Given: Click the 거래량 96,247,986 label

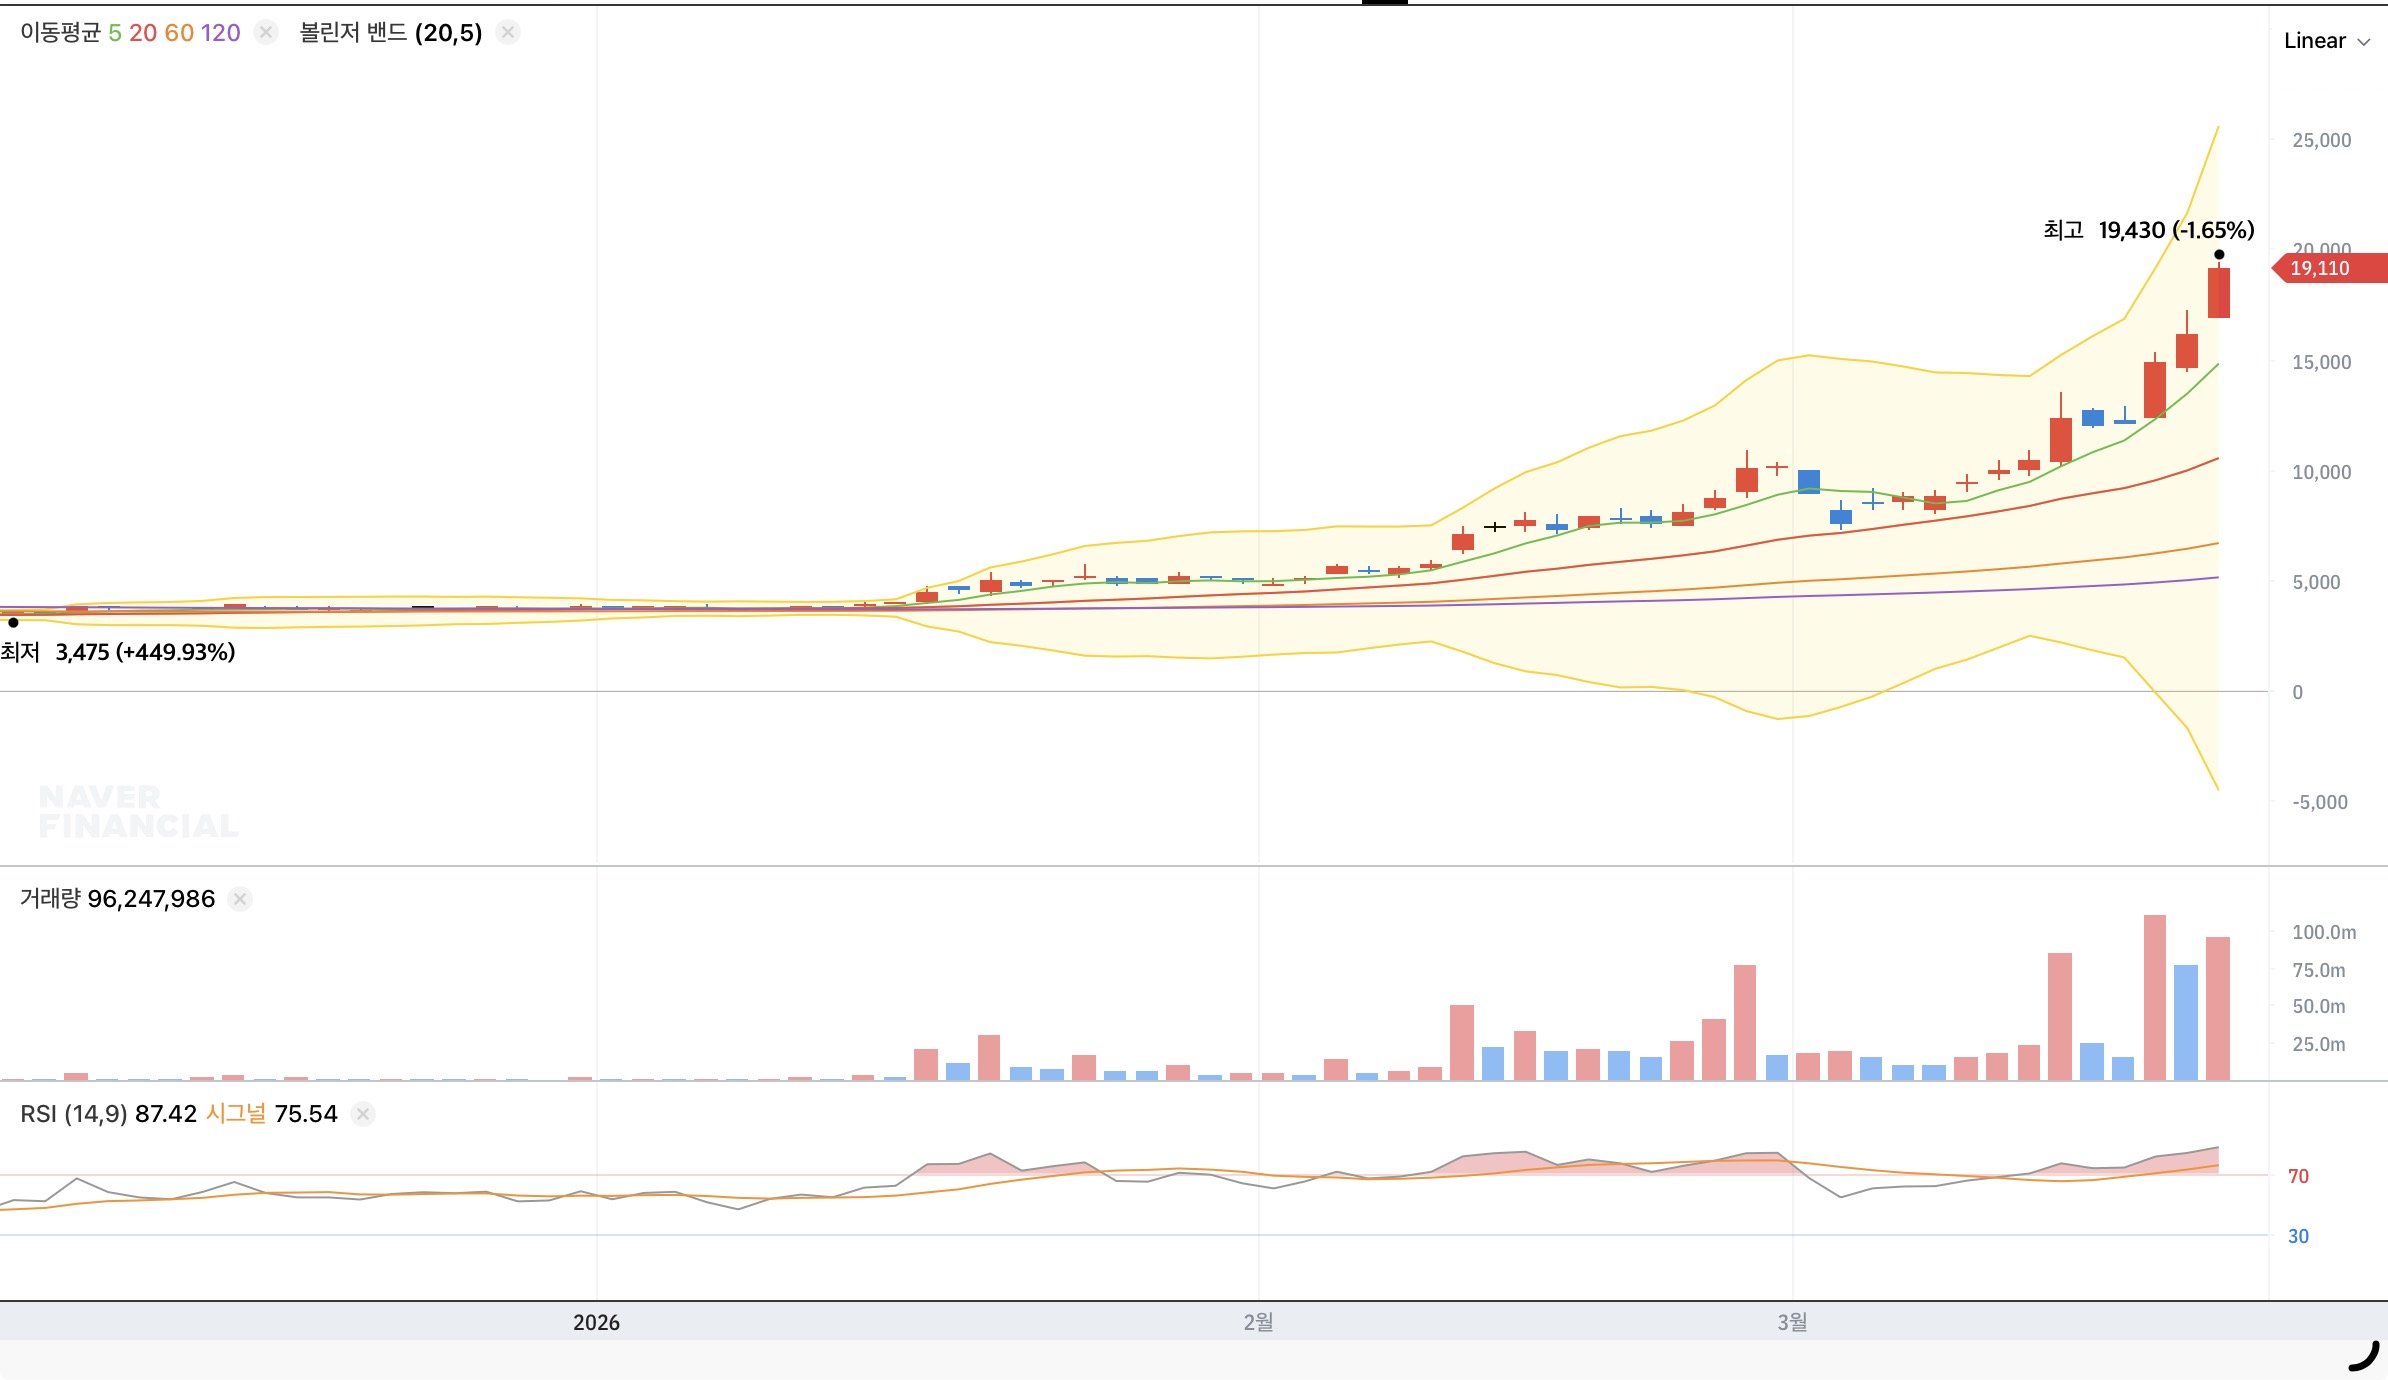Looking at the screenshot, I should (x=117, y=899).
